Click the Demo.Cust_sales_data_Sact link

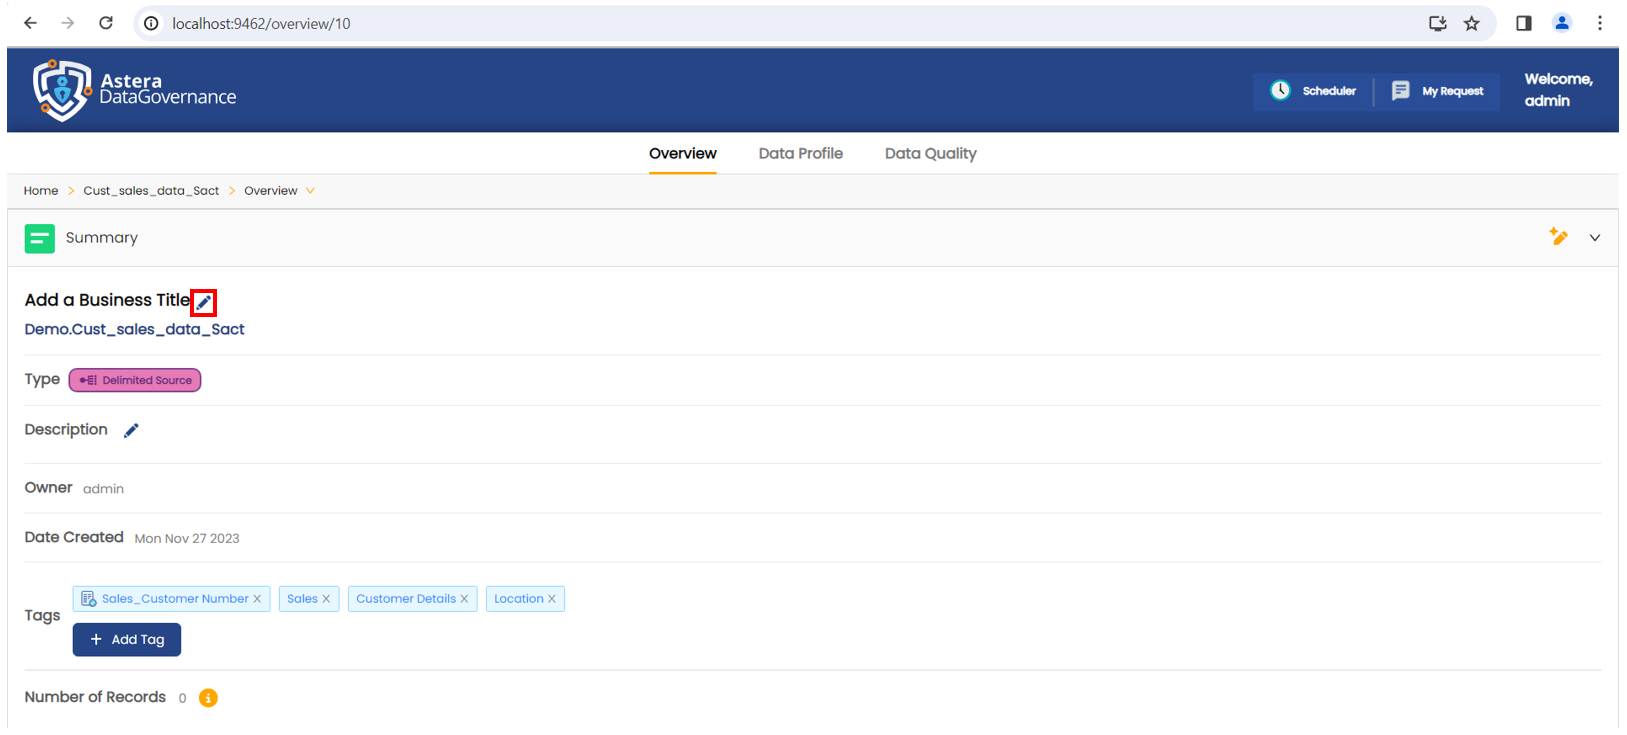click(x=135, y=329)
